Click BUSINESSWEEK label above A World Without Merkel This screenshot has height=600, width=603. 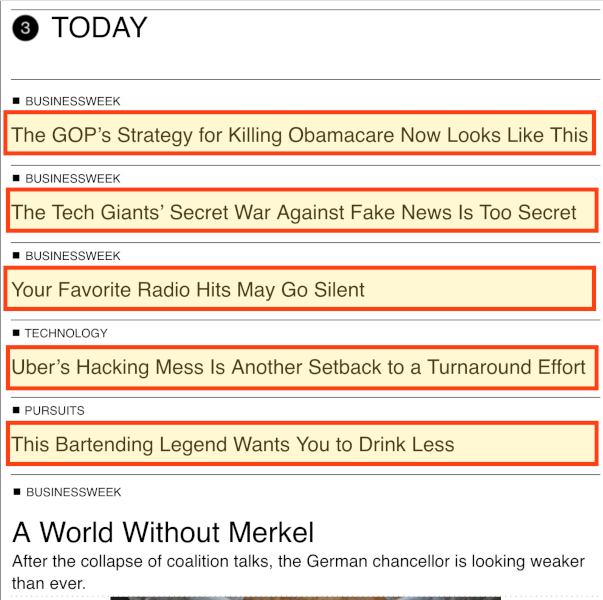[x=74, y=492]
